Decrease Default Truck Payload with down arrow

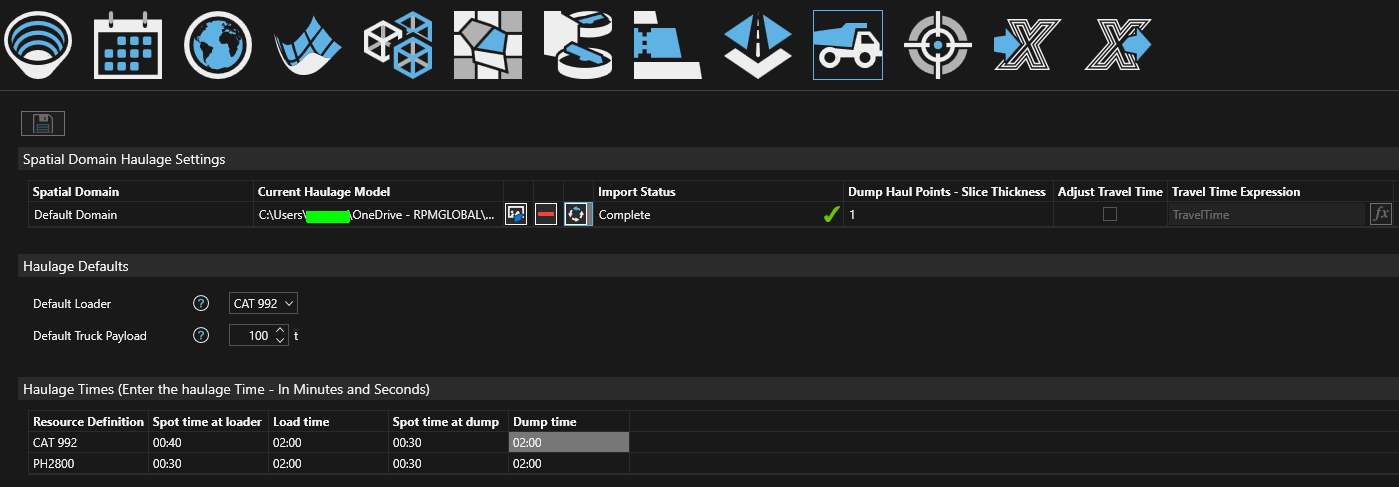280,341
